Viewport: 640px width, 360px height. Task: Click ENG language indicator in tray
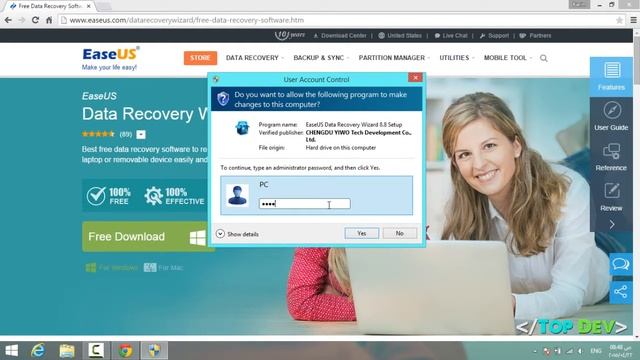click(596, 351)
